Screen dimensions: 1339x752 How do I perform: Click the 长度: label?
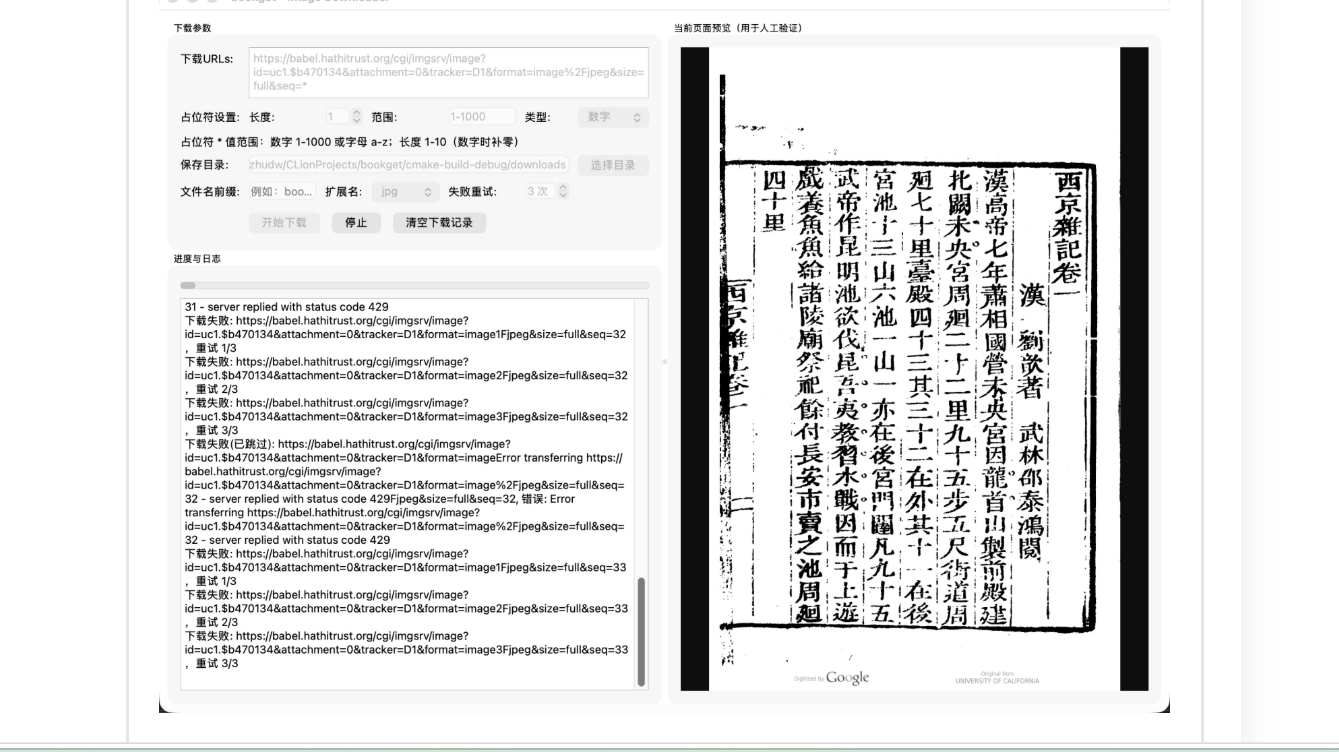click(263, 118)
